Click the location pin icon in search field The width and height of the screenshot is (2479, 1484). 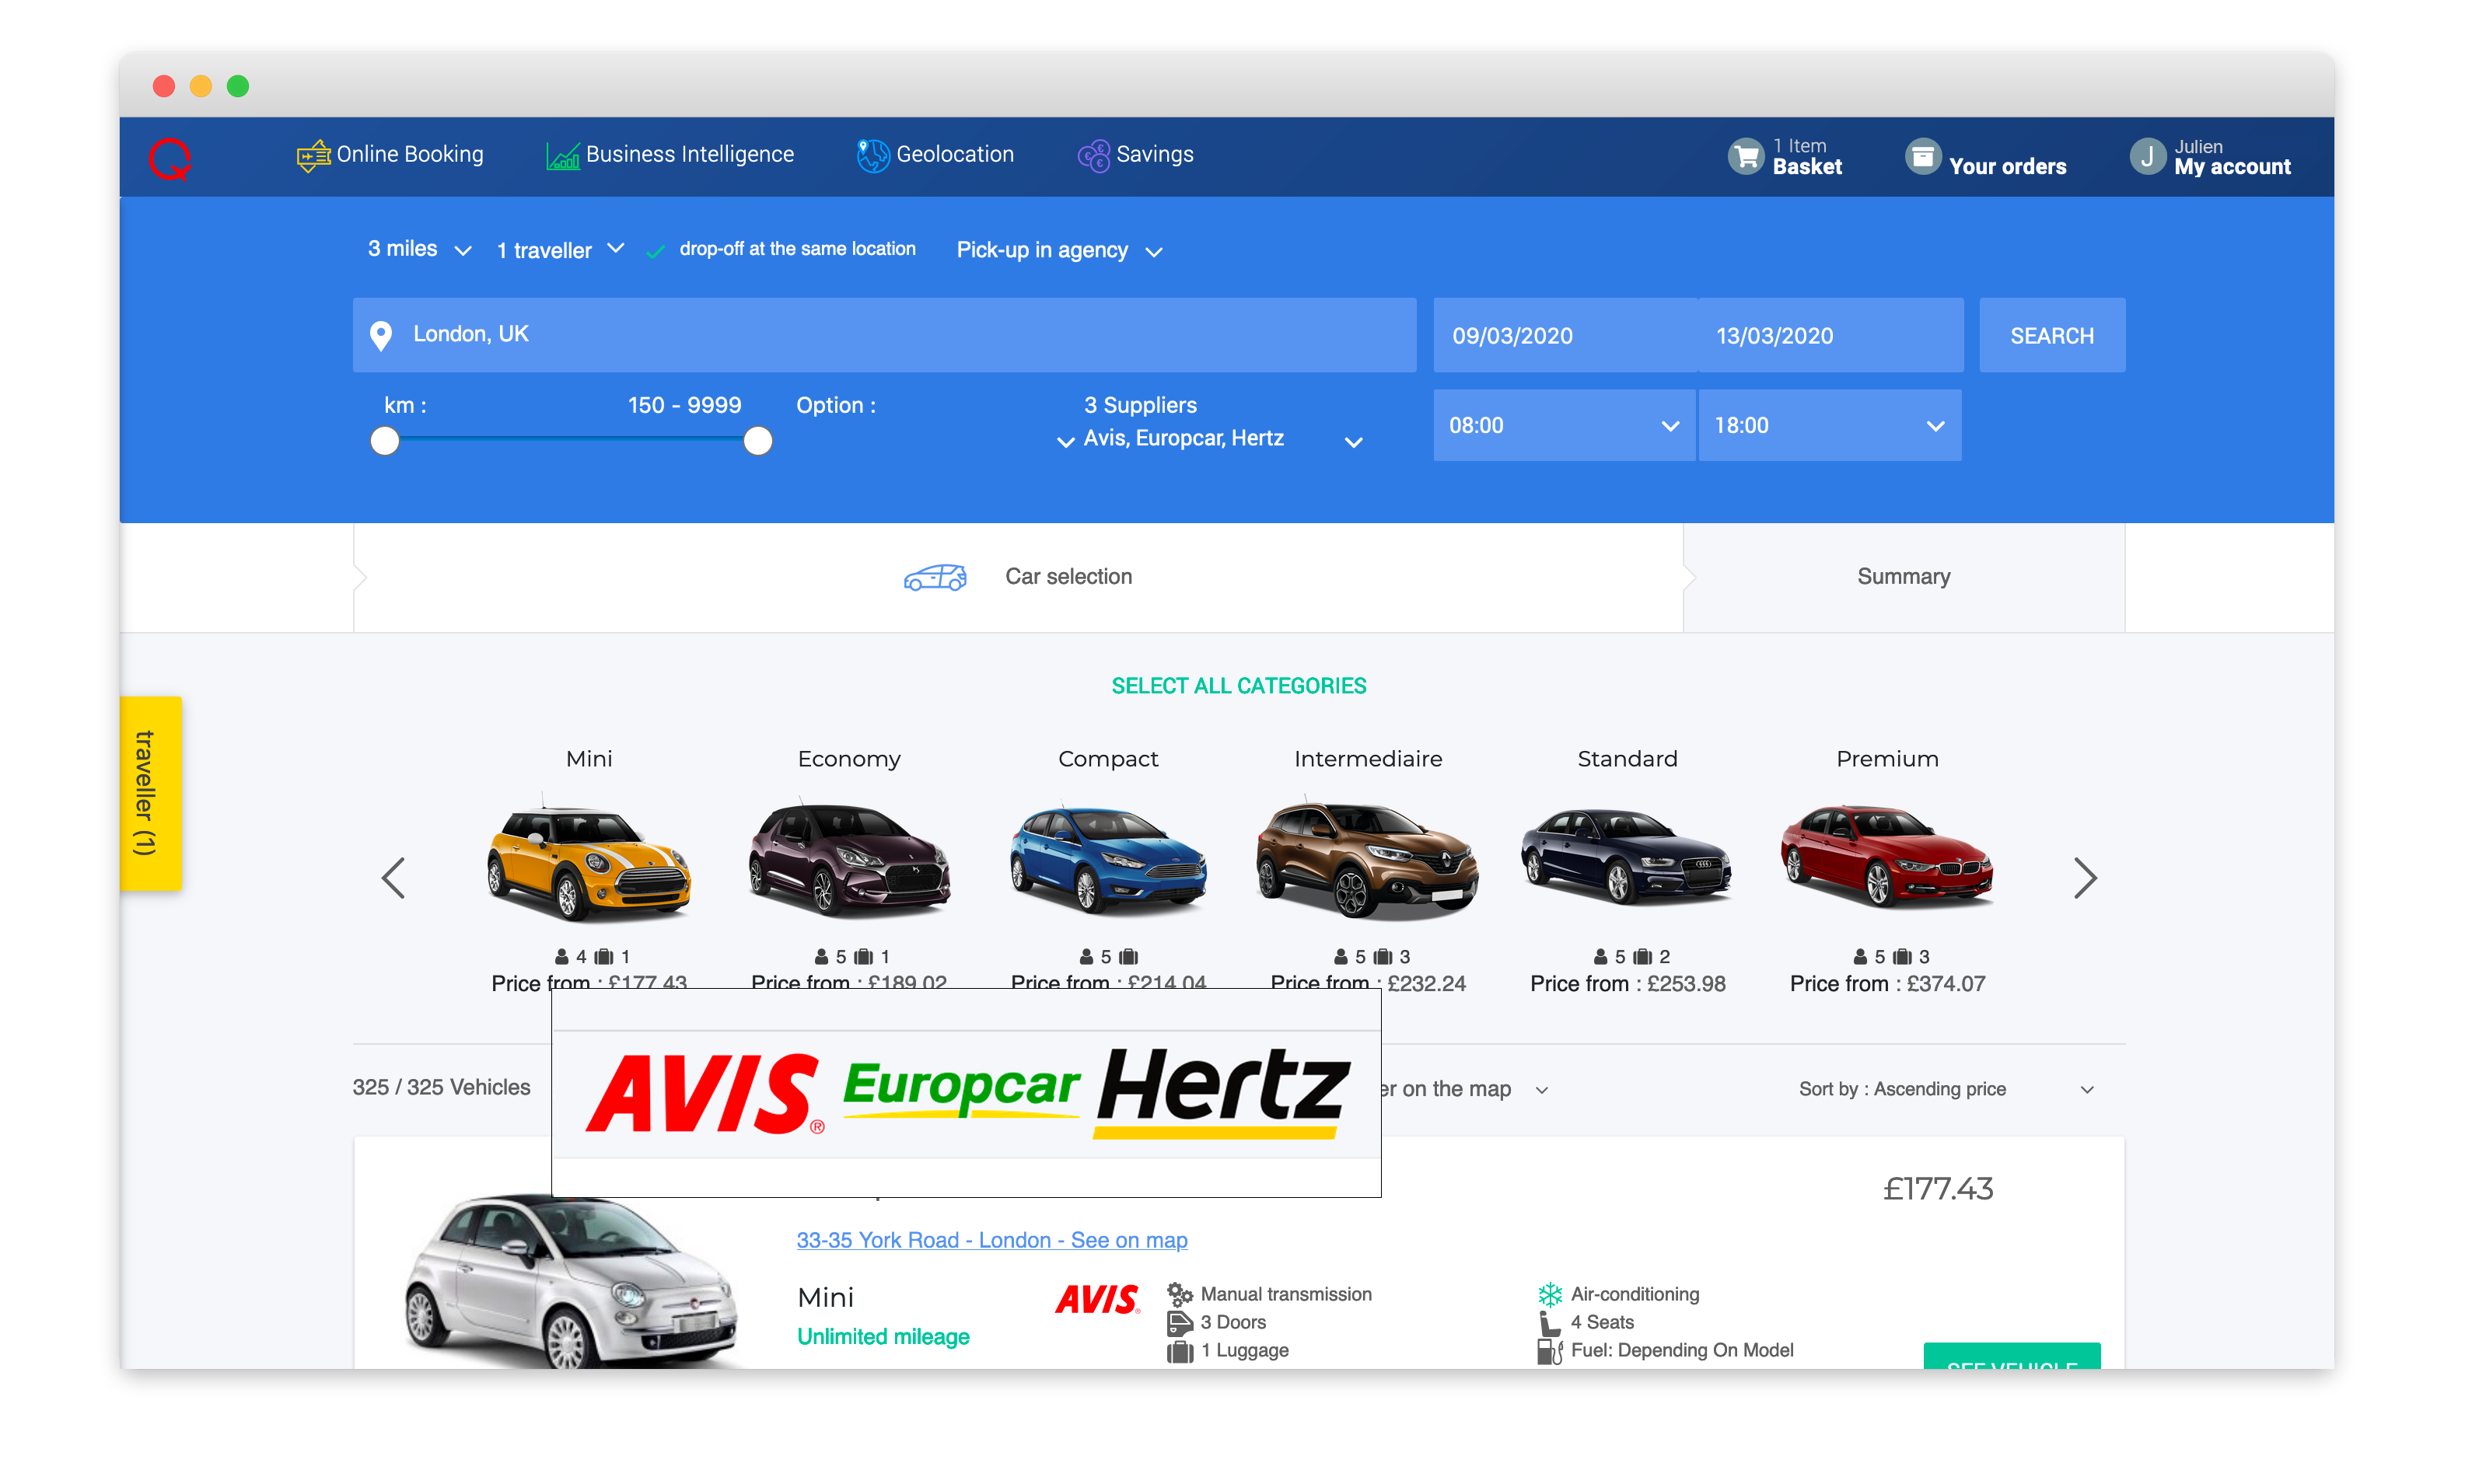click(x=381, y=335)
